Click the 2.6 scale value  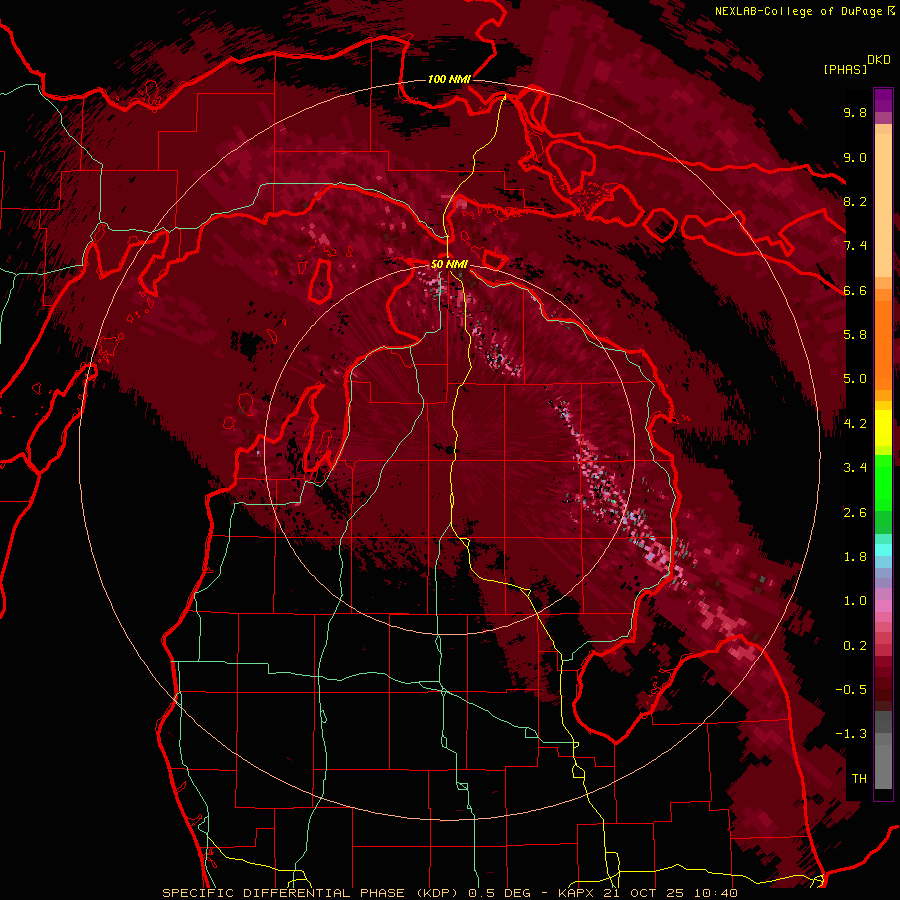pos(855,513)
